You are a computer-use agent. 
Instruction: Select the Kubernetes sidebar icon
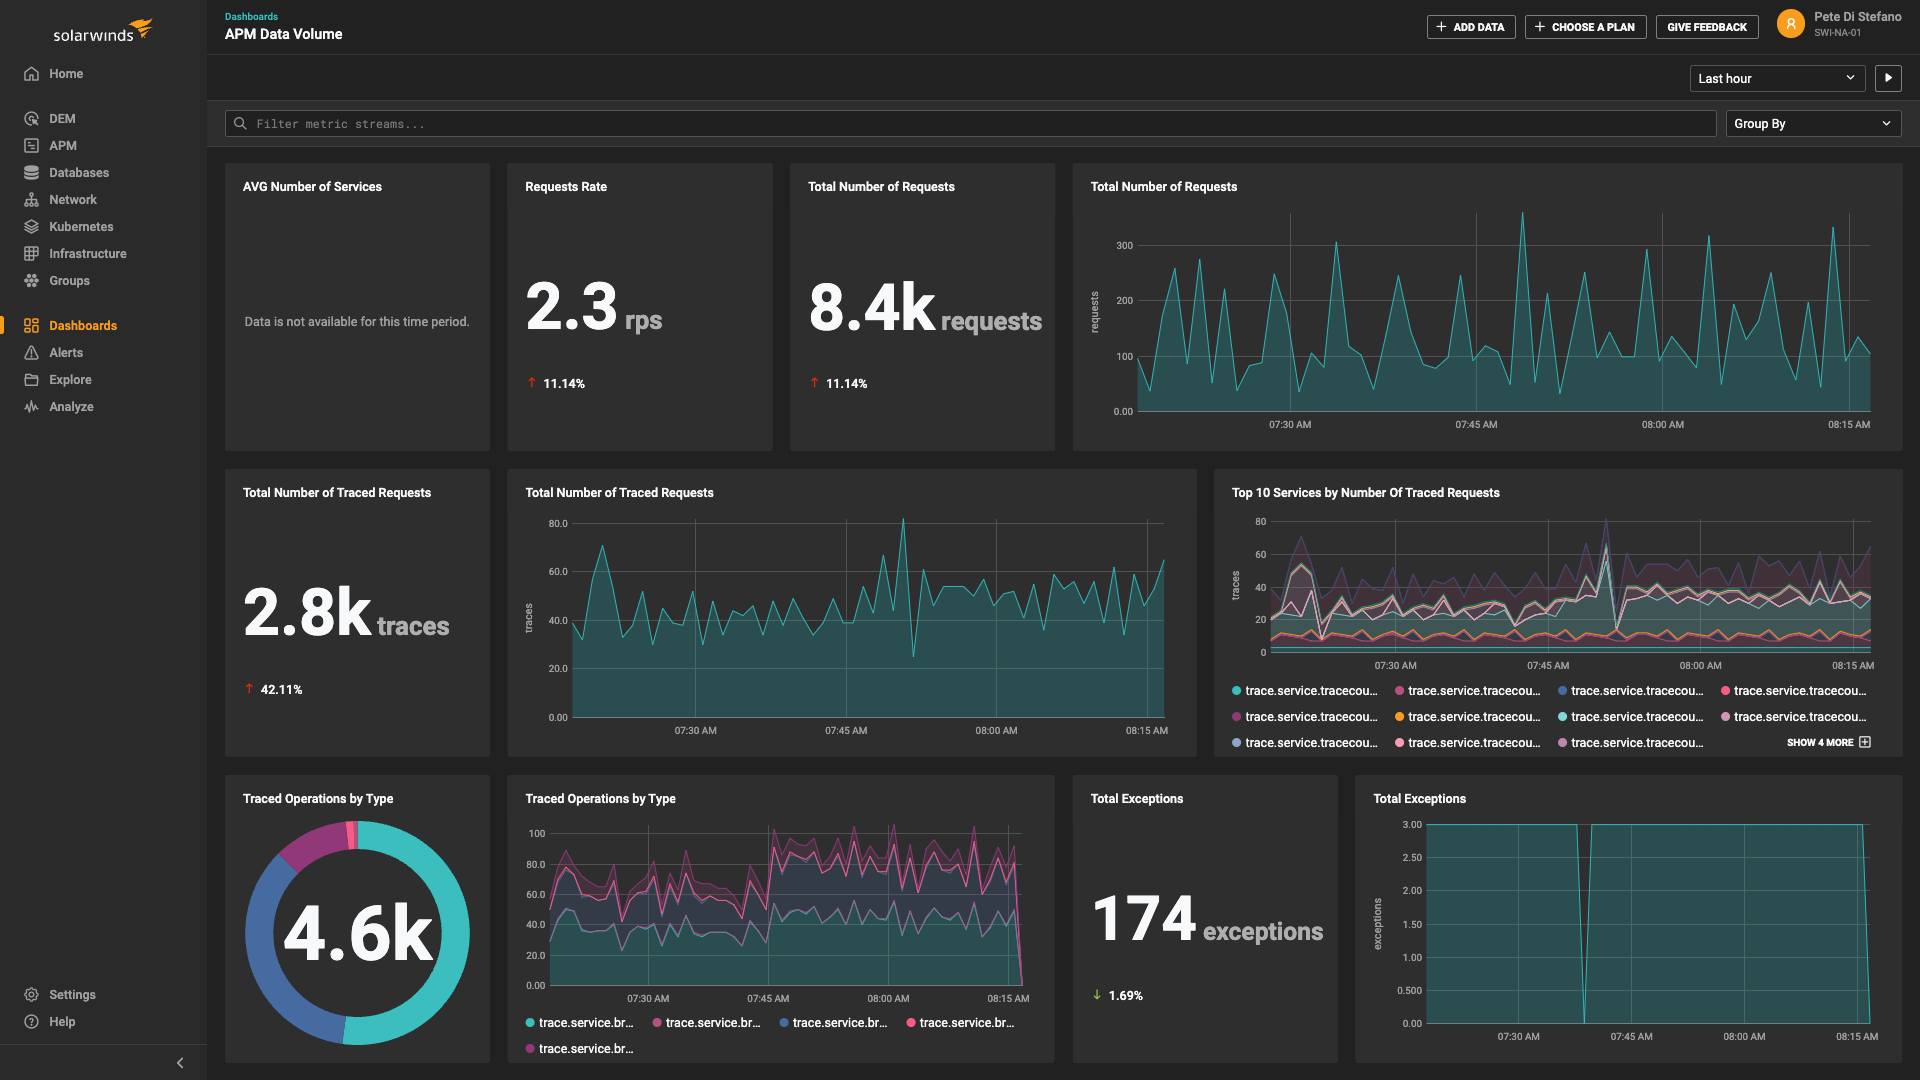32,226
